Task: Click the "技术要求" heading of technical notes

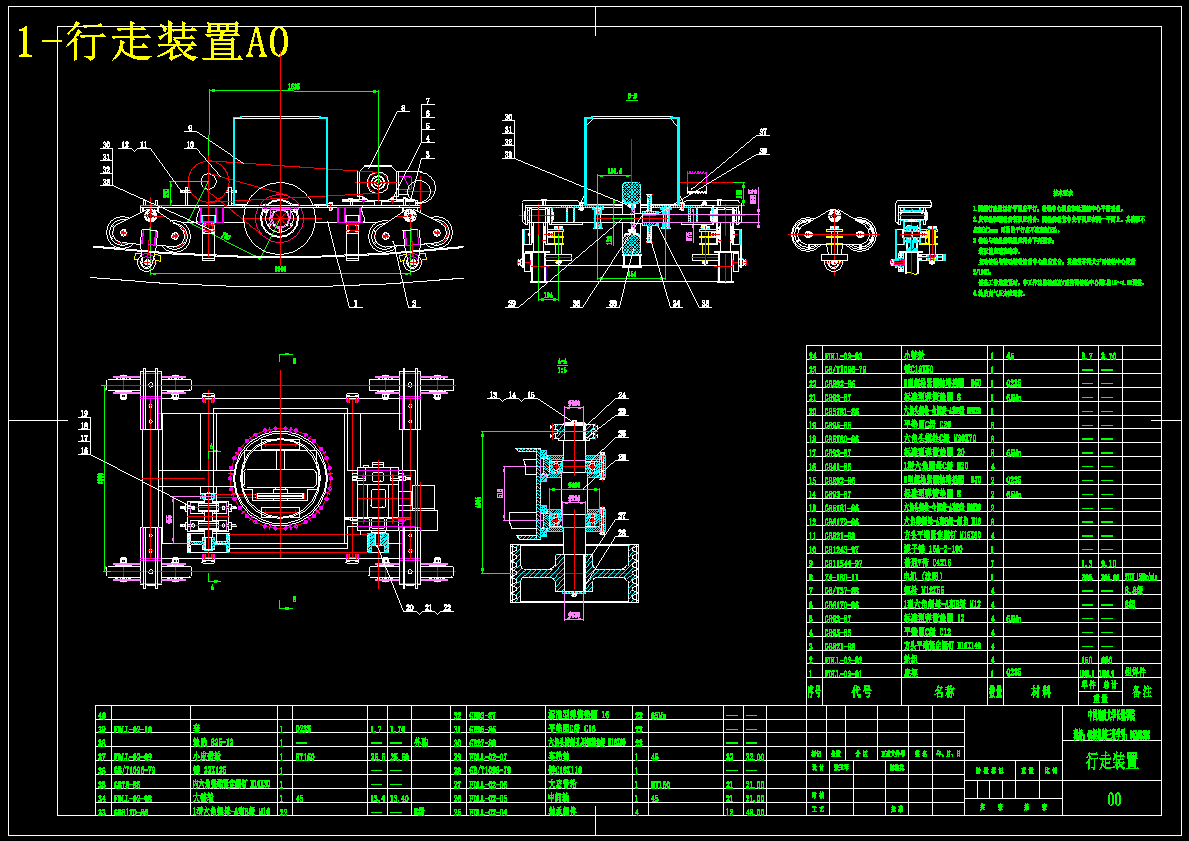Action: pos(1062,193)
